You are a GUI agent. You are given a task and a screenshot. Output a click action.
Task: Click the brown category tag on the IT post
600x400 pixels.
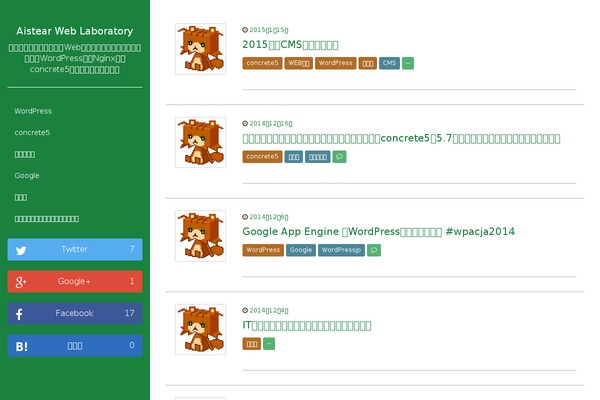(251, 344)
